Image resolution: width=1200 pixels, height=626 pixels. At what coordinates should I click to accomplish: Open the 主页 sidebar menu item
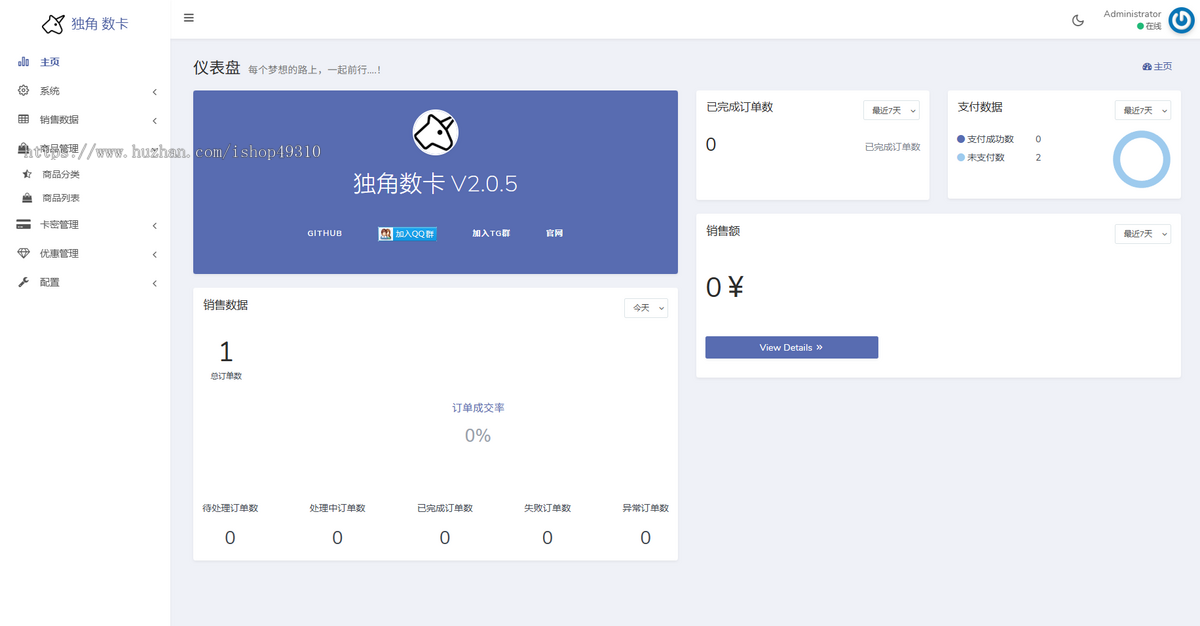coord(85,62)
